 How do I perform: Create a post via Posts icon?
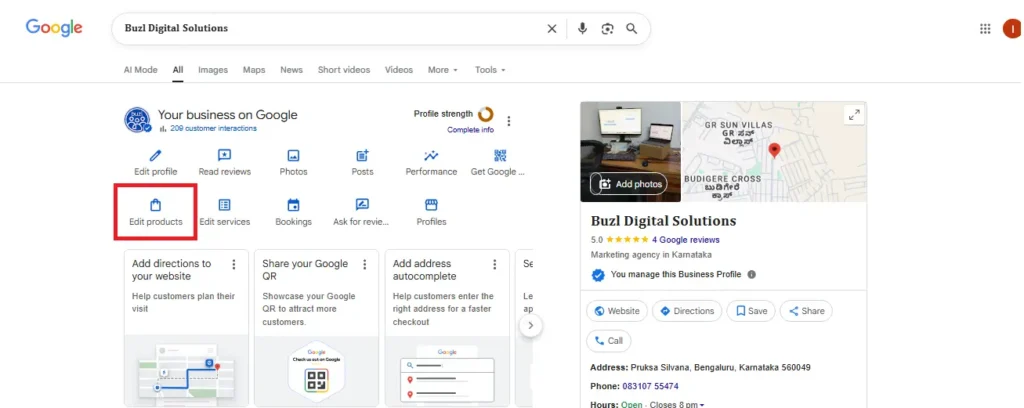click(362, 155)
